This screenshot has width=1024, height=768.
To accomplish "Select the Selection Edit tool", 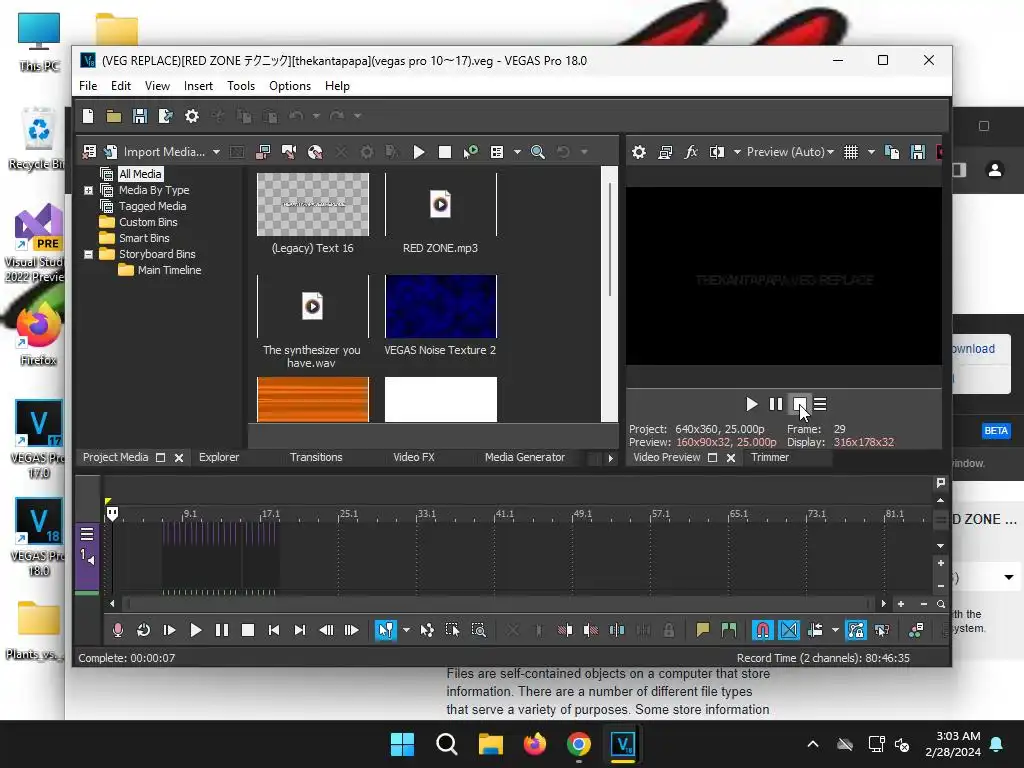I will click(452, 630).
